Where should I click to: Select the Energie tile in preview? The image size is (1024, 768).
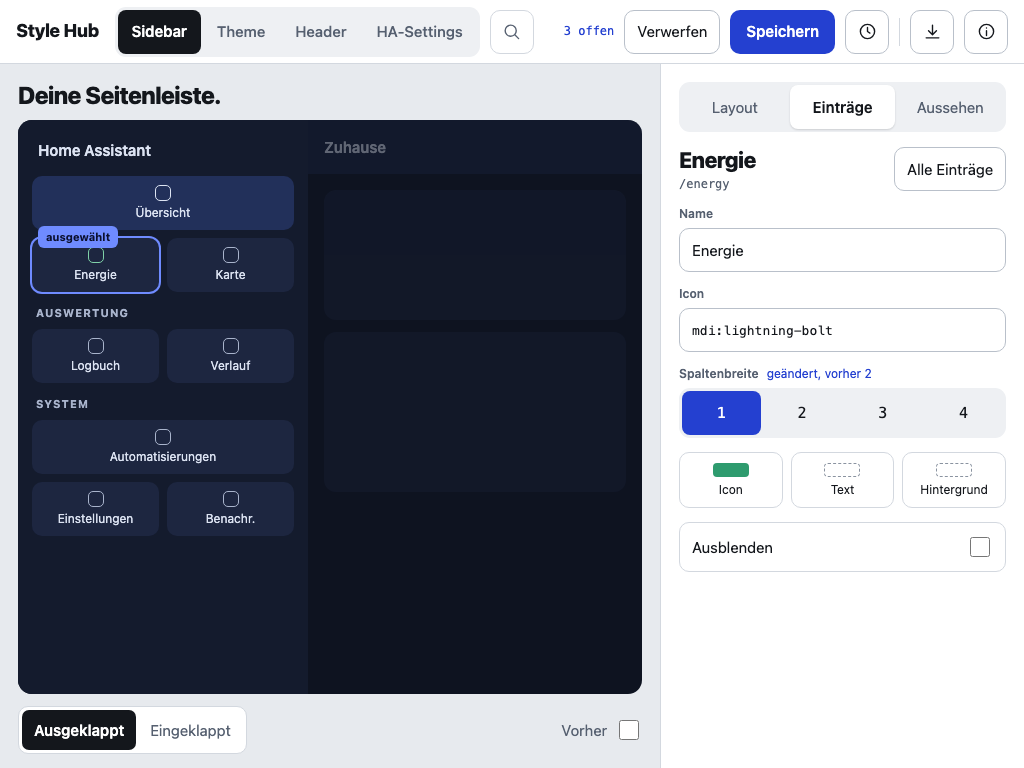click(95, 264)
